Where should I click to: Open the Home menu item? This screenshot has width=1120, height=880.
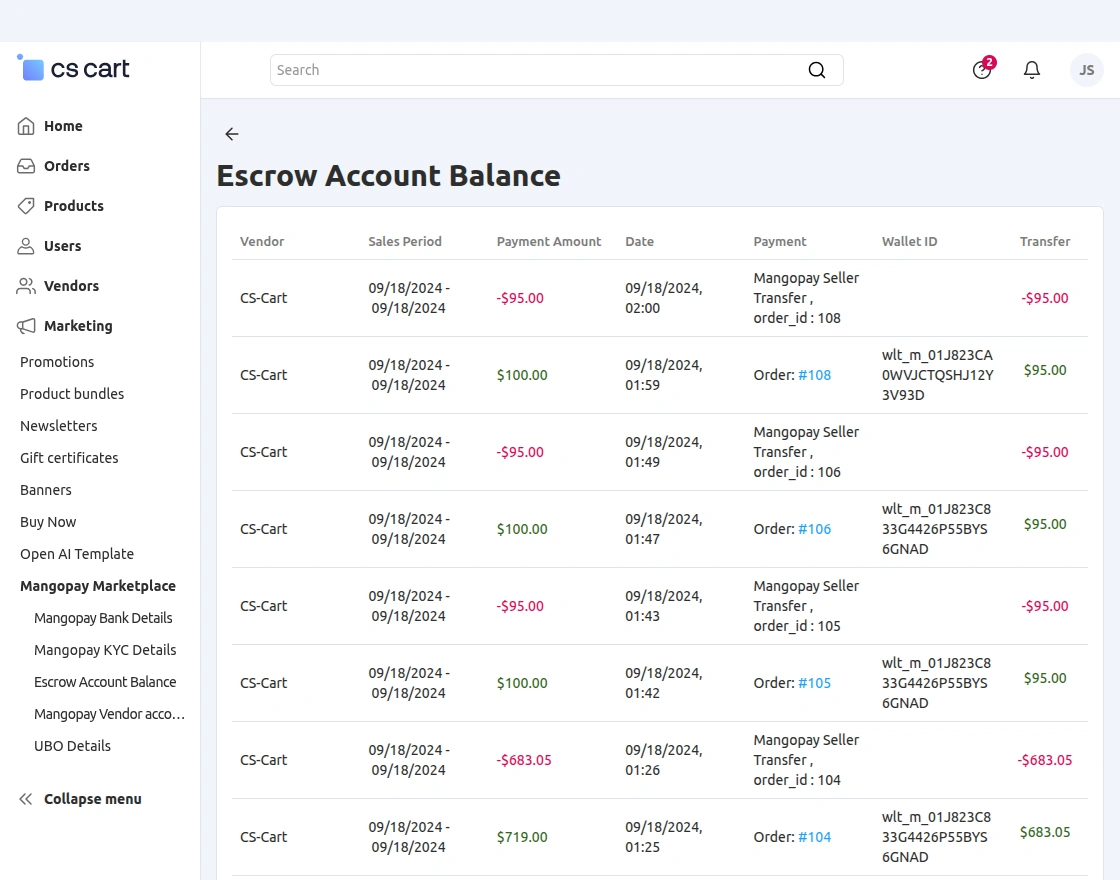pyautogui.click(x=64, y=126)
